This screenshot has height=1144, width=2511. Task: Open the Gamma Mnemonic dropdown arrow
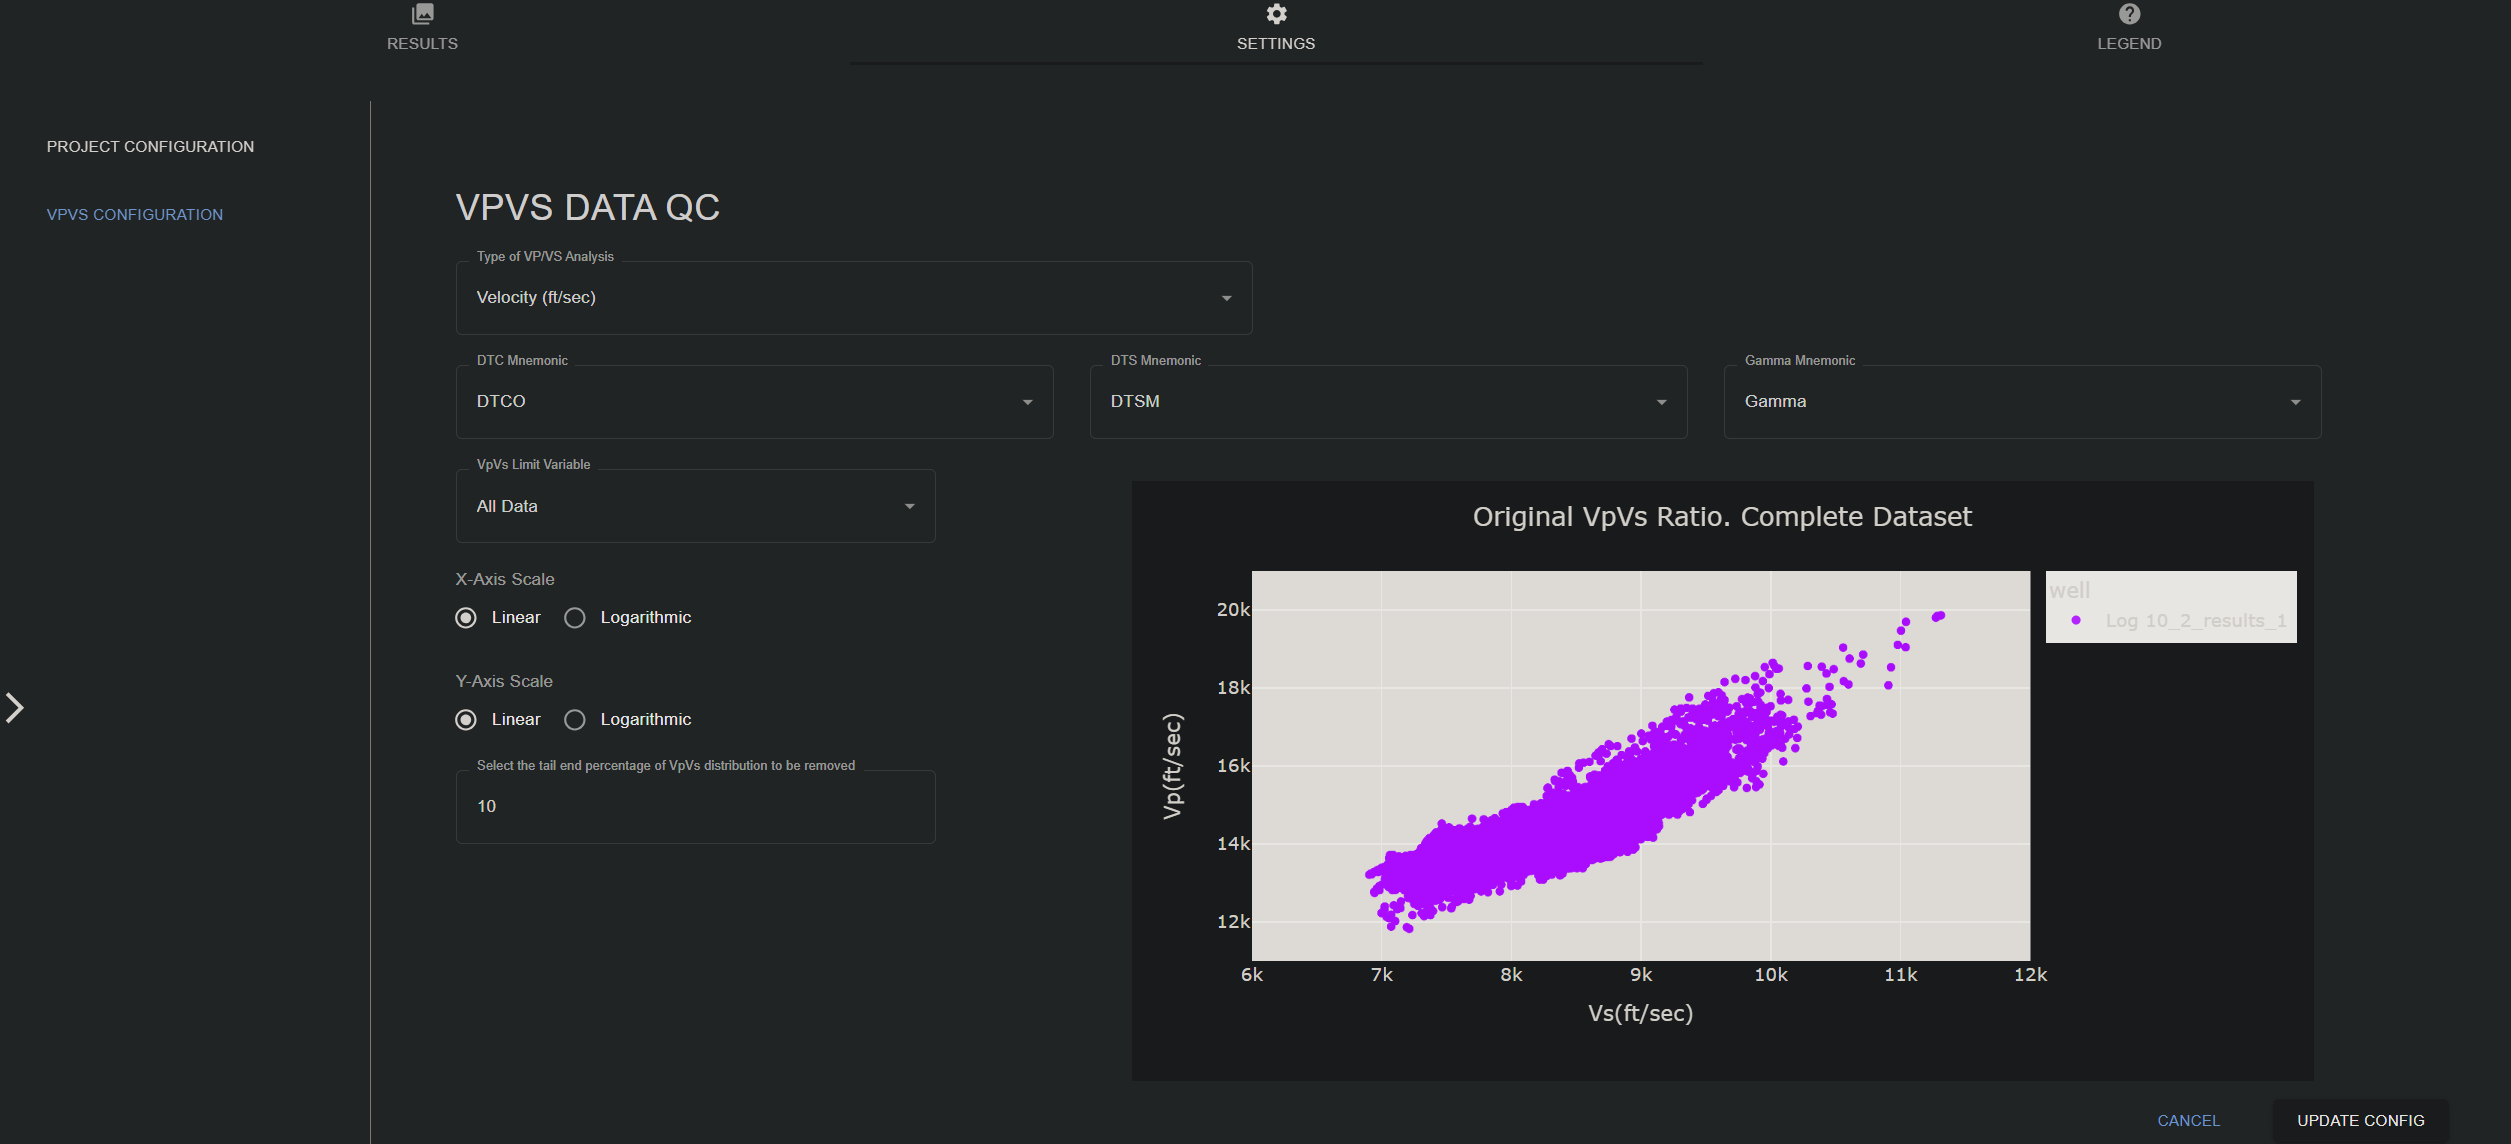pos(2296,402)
